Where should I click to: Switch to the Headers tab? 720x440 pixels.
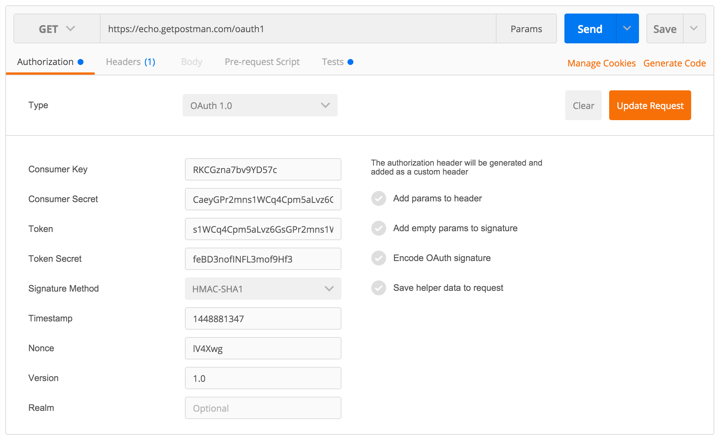[130, 62]
